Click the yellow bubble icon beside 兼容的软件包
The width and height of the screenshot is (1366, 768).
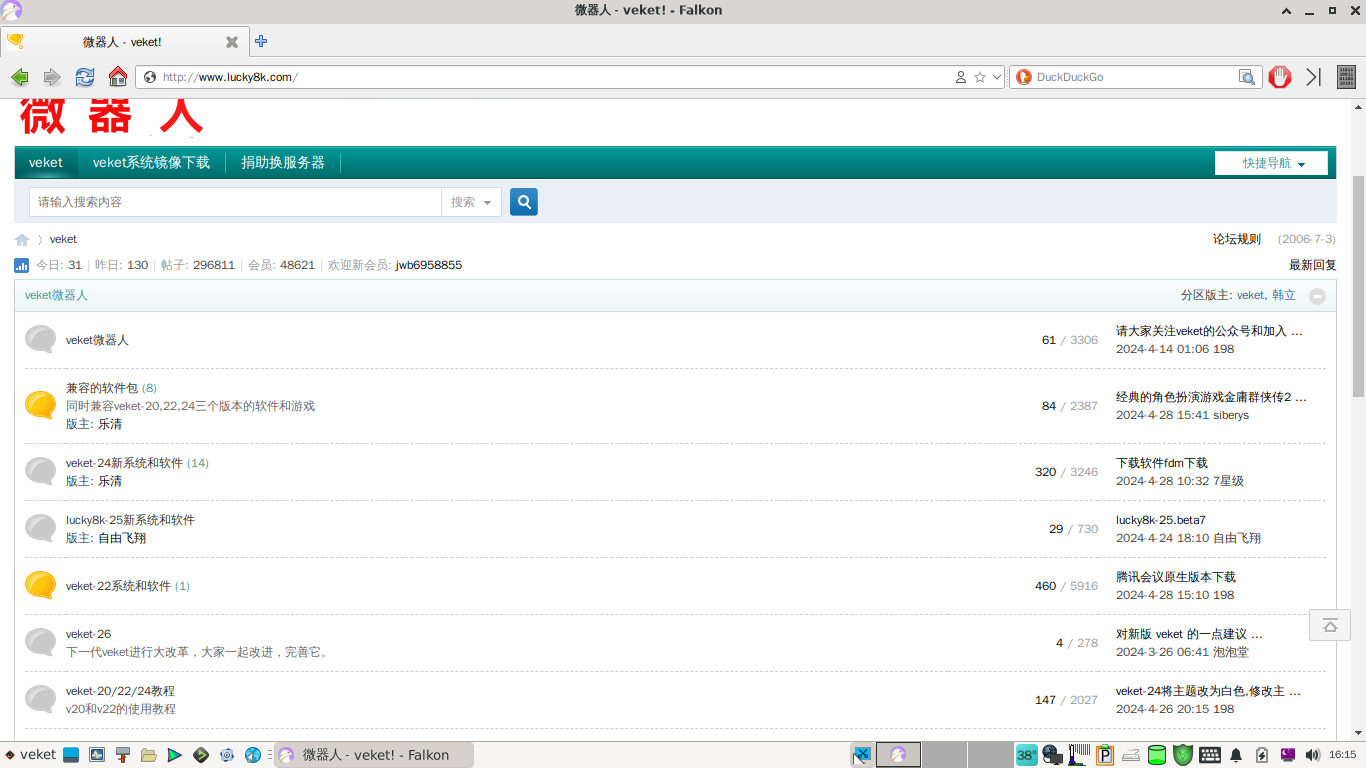[40, 405]
